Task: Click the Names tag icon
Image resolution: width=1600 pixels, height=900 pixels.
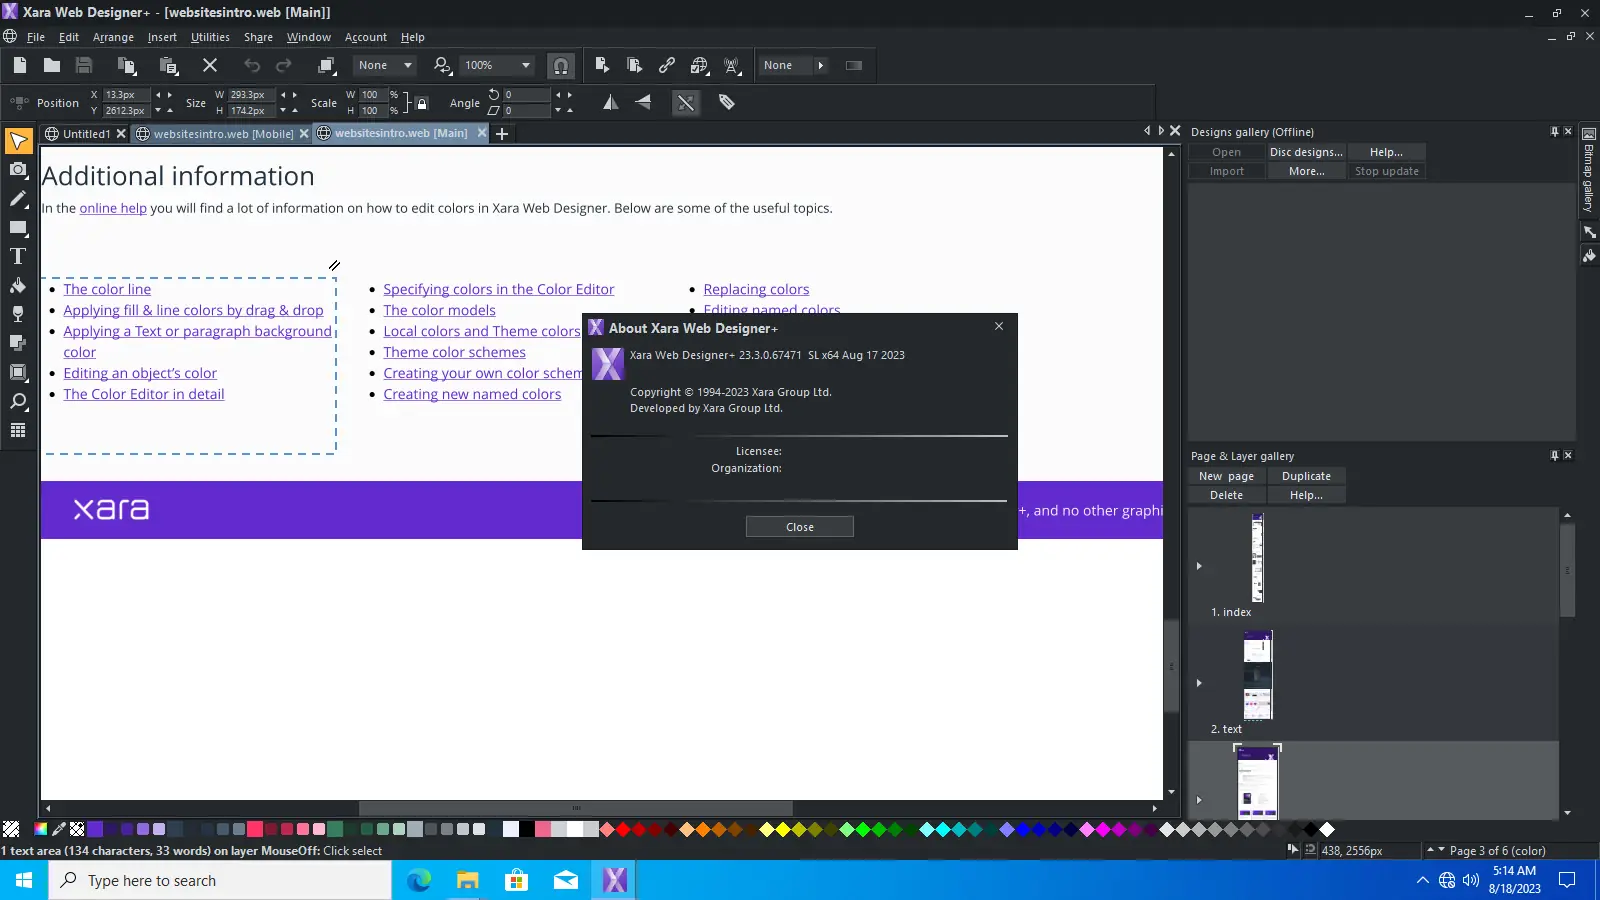Action: point(727,102)
